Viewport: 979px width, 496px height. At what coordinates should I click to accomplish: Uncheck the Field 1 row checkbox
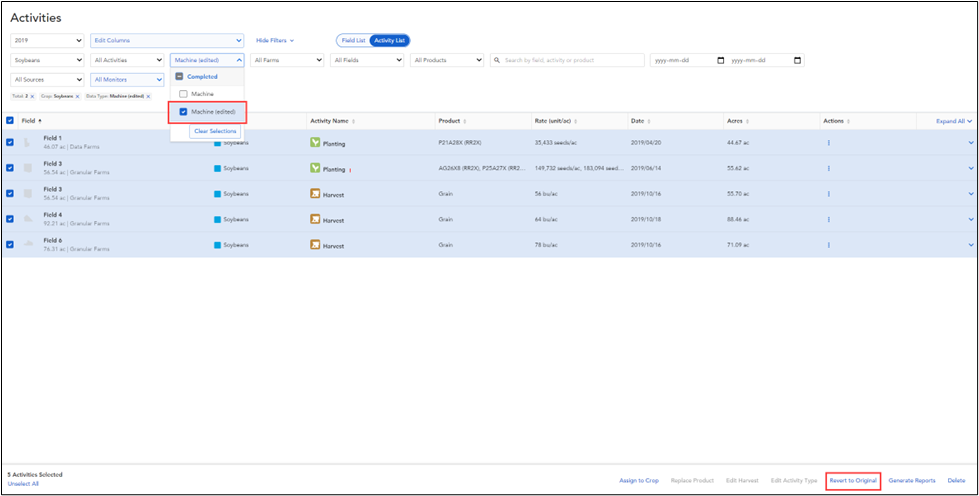click(10, 142)
